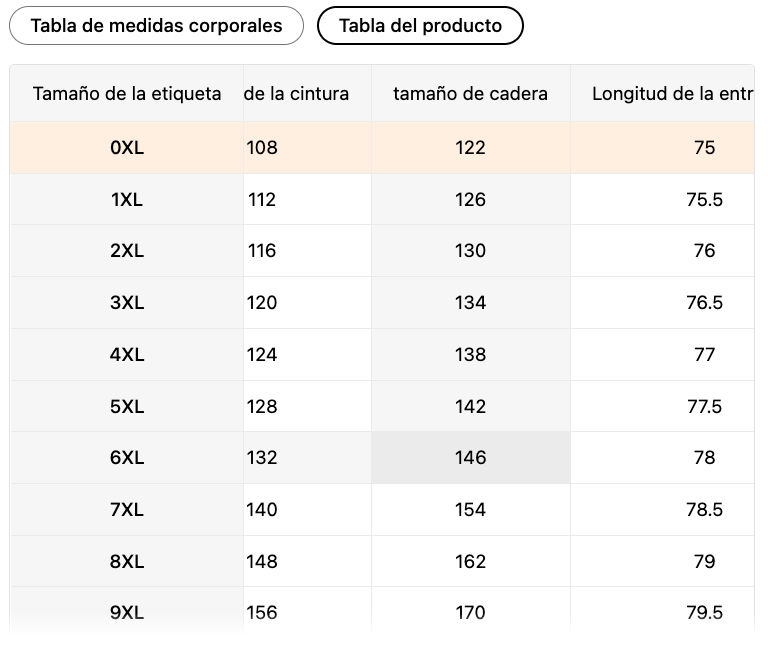This screenshot has height=656, width=768.
Task: Click the hip value 146 cell
Action: coord(471,458)
